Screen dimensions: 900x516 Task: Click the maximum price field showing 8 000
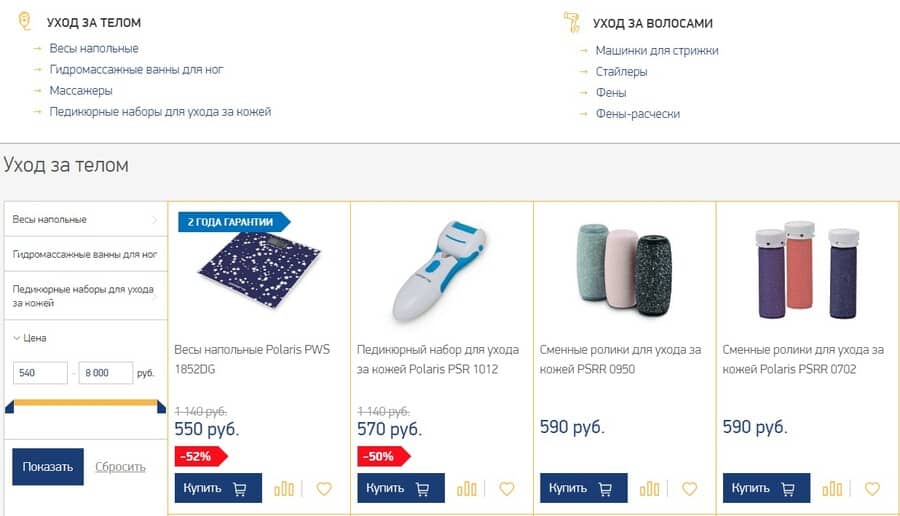tap(105, 373)
